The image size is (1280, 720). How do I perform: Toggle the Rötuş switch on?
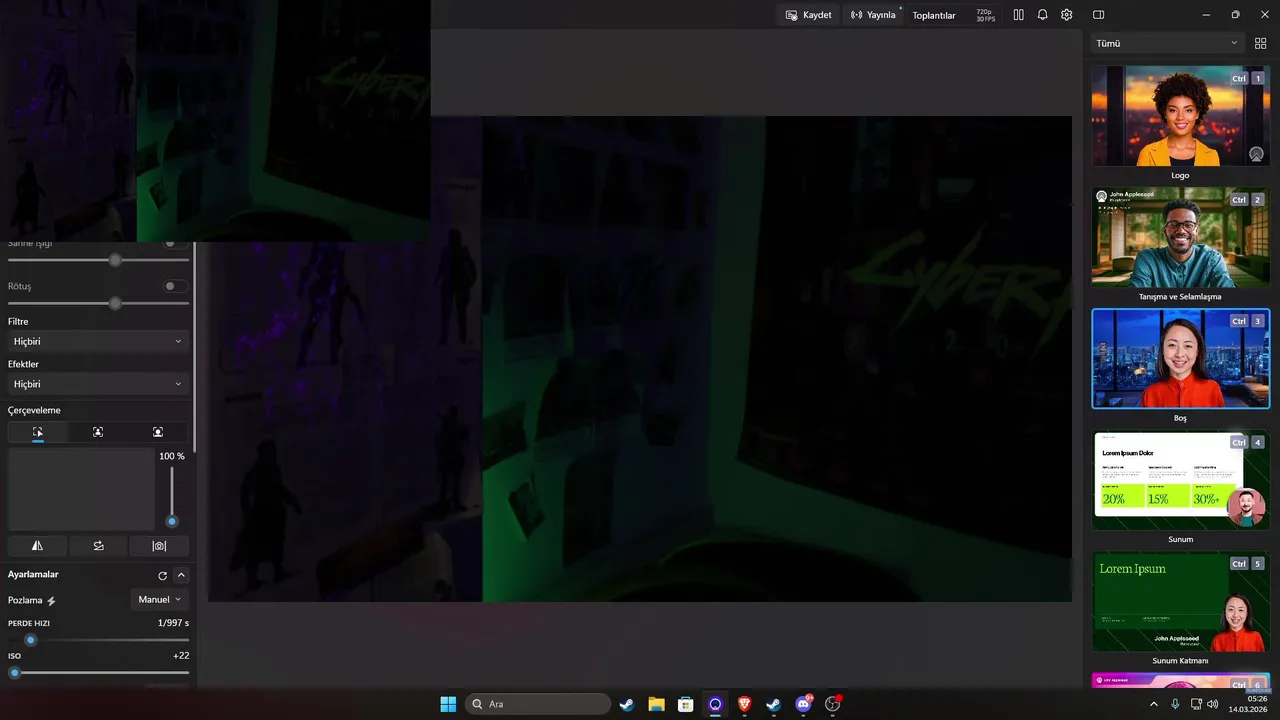click(x=175, y=286)
